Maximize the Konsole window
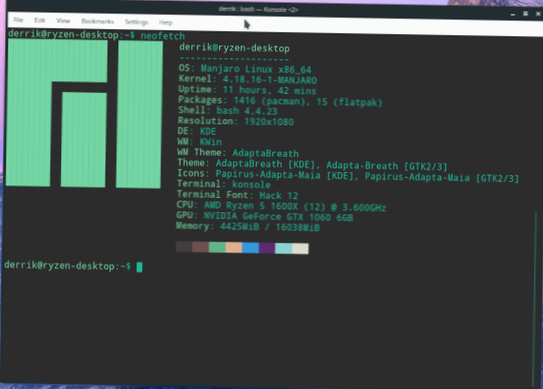The image size is (543, 389). click(x=525, y=14)
